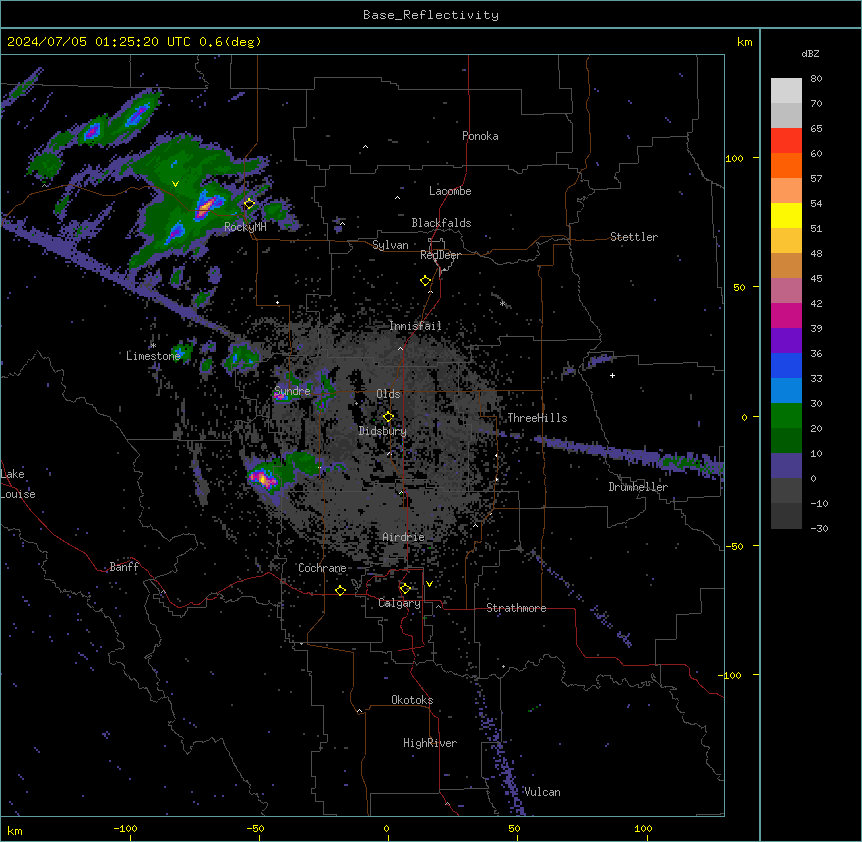Click the asterisk marker above Limestone
The height and width of the screenshot is (842, 862).
pos(153,346)
